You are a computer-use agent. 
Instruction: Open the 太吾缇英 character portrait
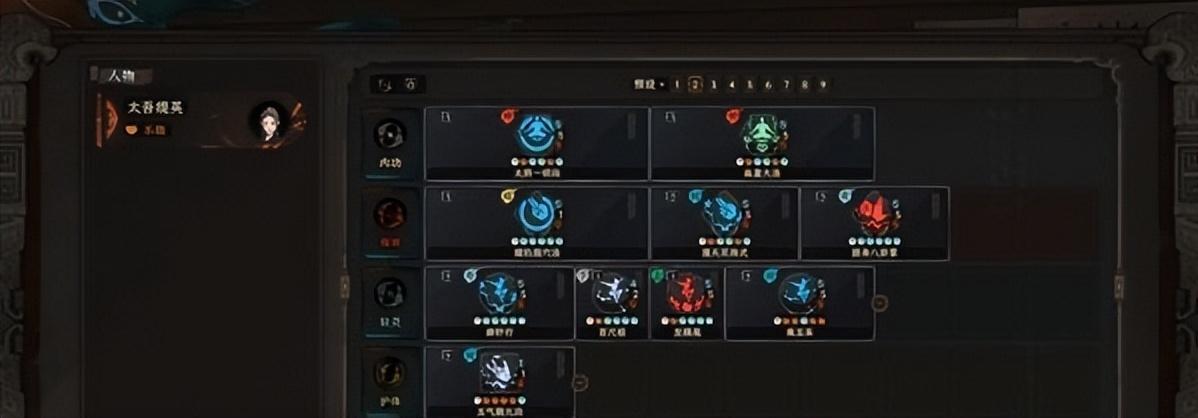[268, 121]
